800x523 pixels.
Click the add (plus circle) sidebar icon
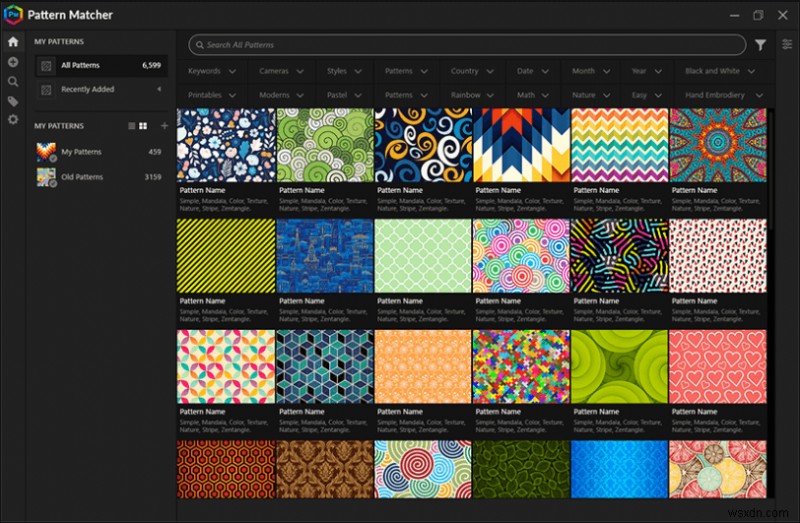pos(13,62)
